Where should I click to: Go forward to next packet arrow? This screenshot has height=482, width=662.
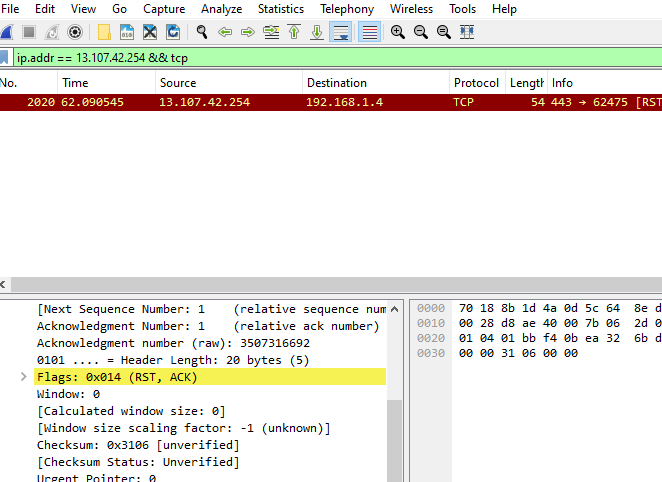coord(248,32)
